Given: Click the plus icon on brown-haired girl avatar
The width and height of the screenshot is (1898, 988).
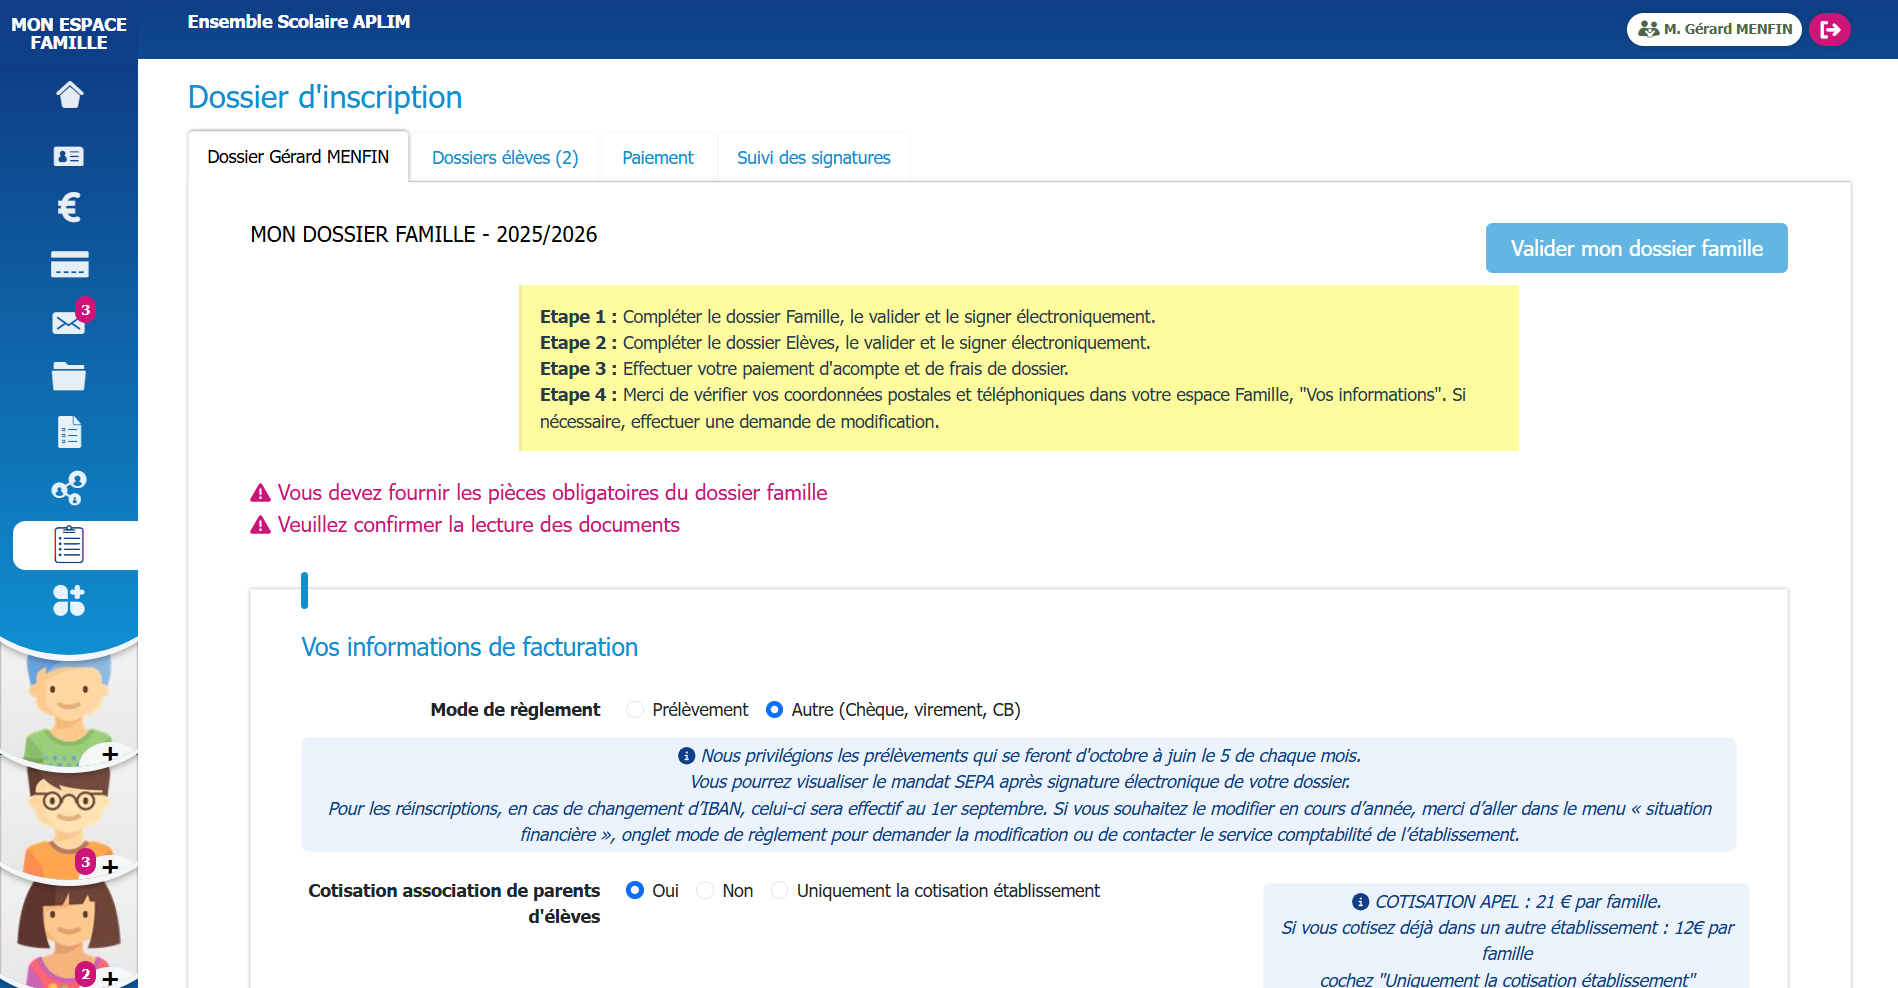Looking at the screenshot, I should tap(110, 978).
